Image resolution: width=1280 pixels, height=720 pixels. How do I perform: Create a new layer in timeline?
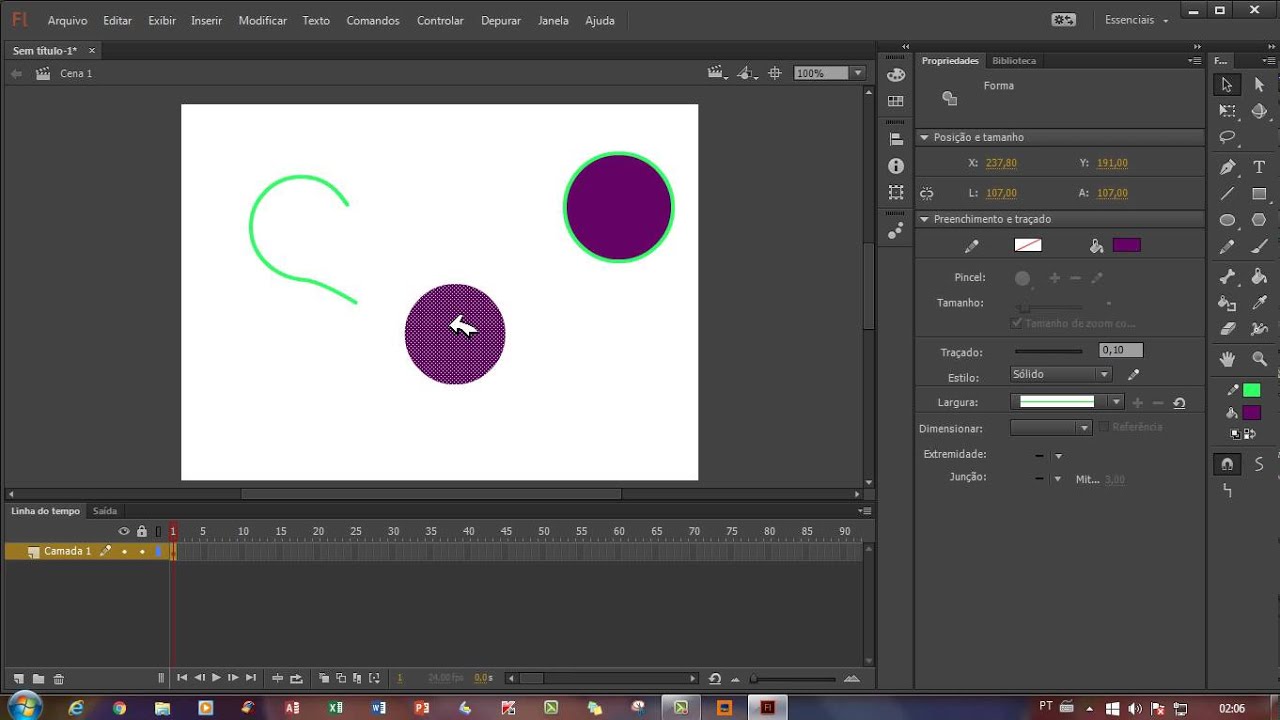pyautogui.click(x=19, y=679)
